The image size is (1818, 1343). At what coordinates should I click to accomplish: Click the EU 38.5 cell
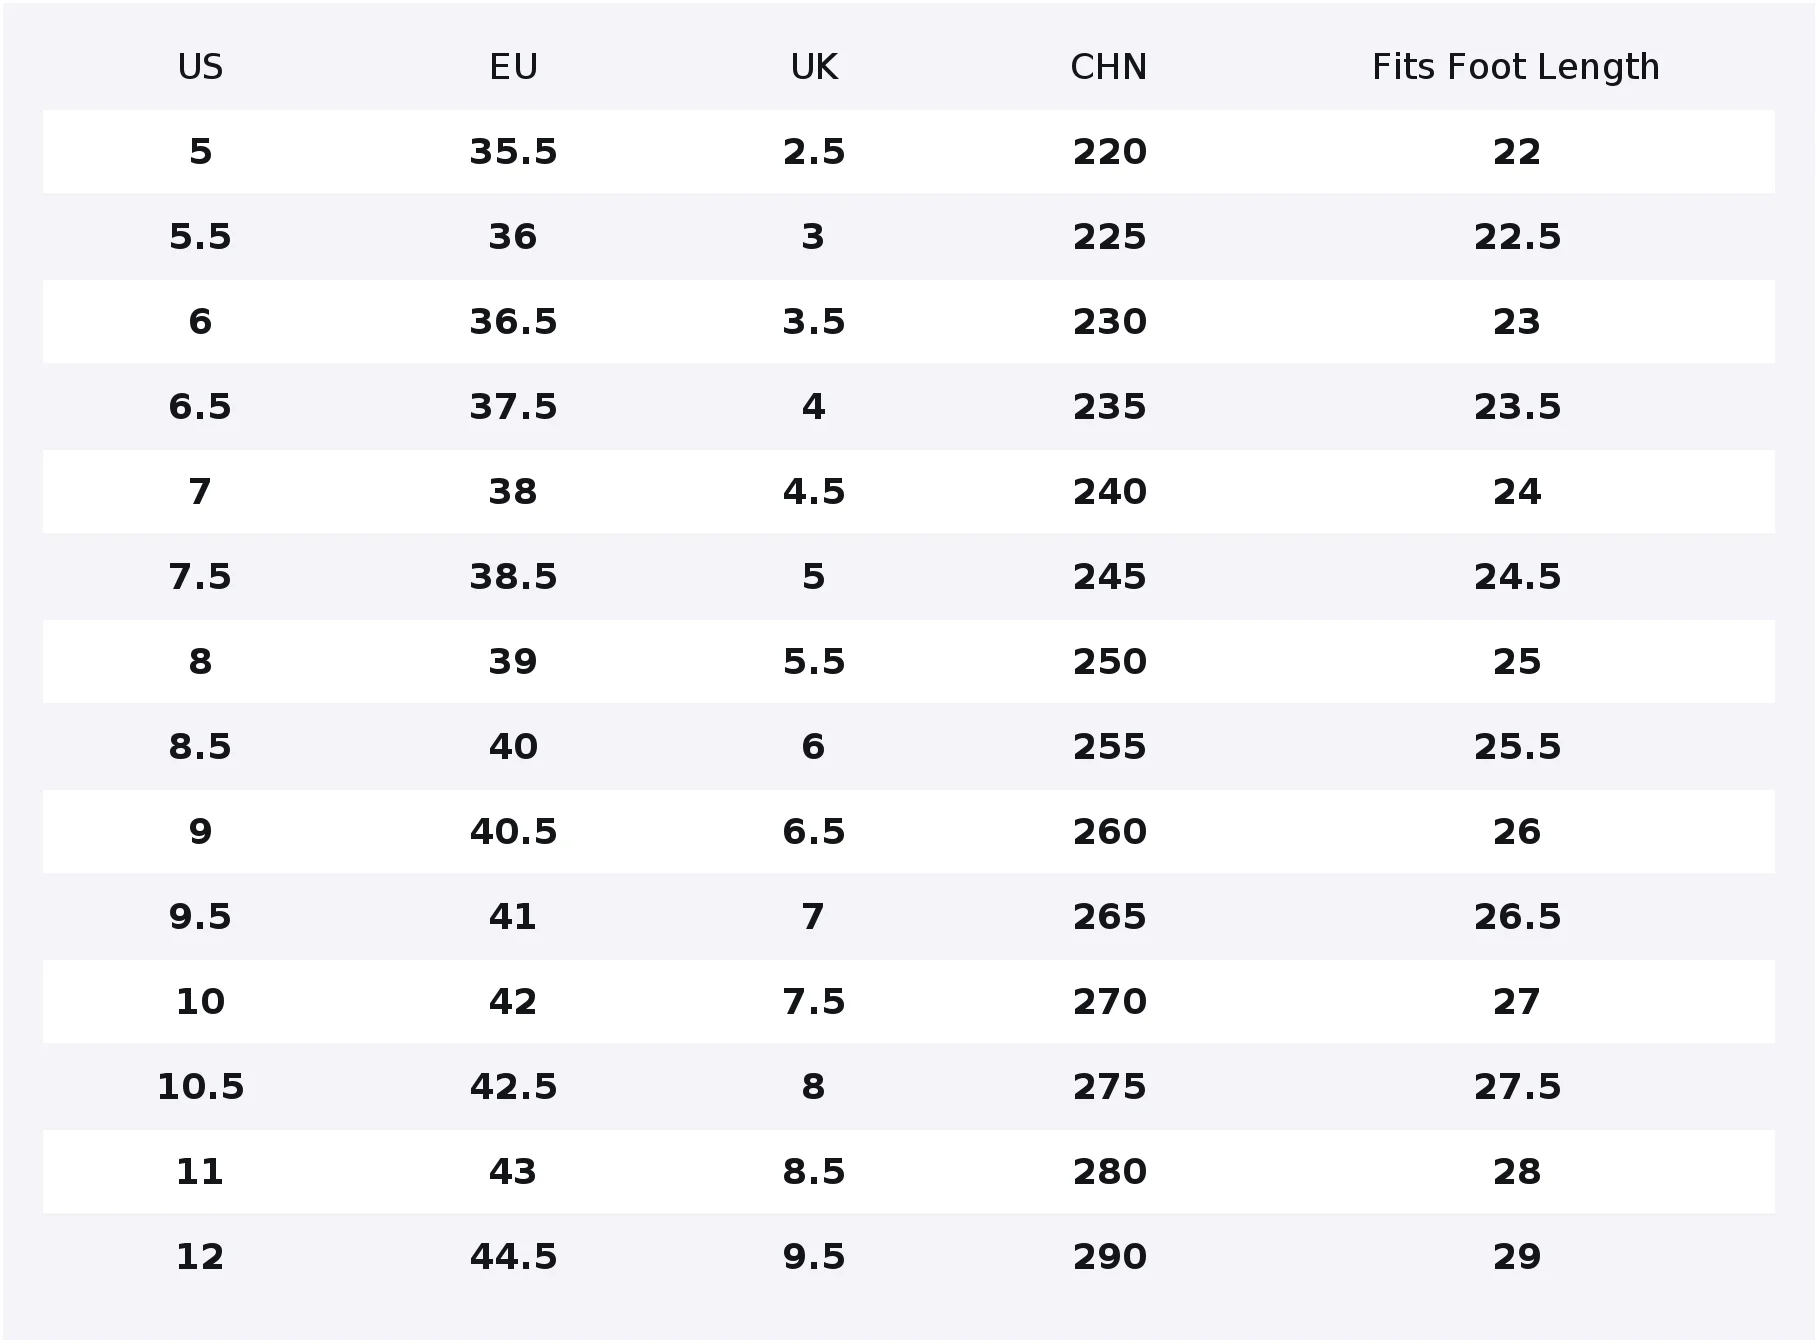pyautogui.click(x=513, y=577)
